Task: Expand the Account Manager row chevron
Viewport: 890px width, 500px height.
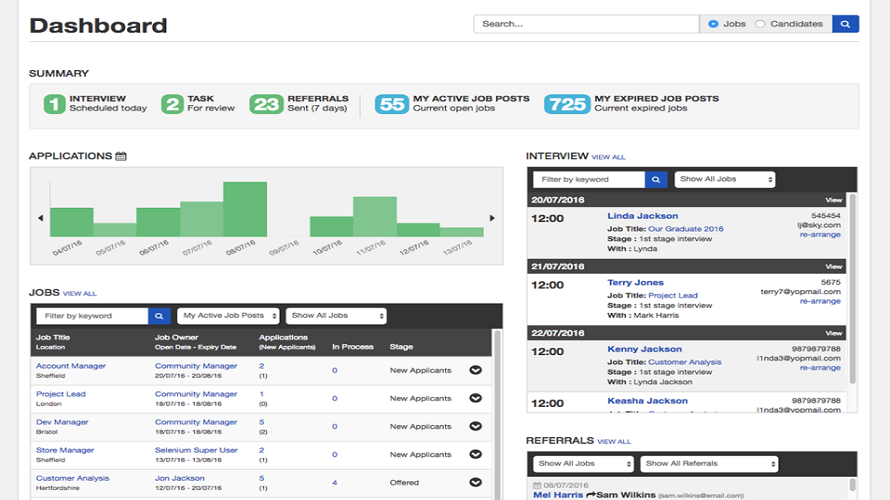Action: coord(475,370)
